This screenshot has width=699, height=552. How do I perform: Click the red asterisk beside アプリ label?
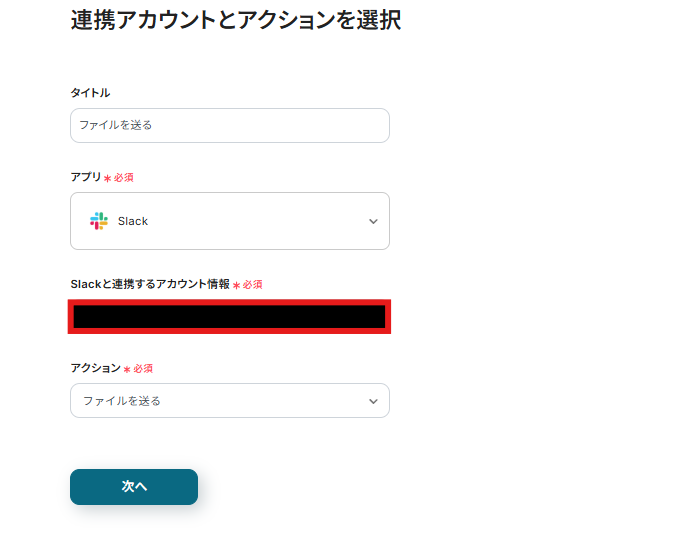click(x=108, y=178)
